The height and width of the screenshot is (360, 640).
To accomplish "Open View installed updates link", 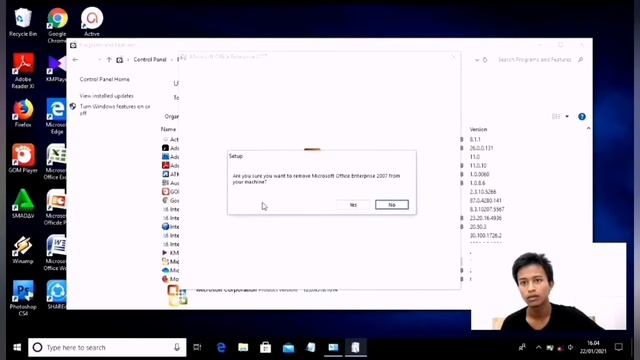I will 107,96.
